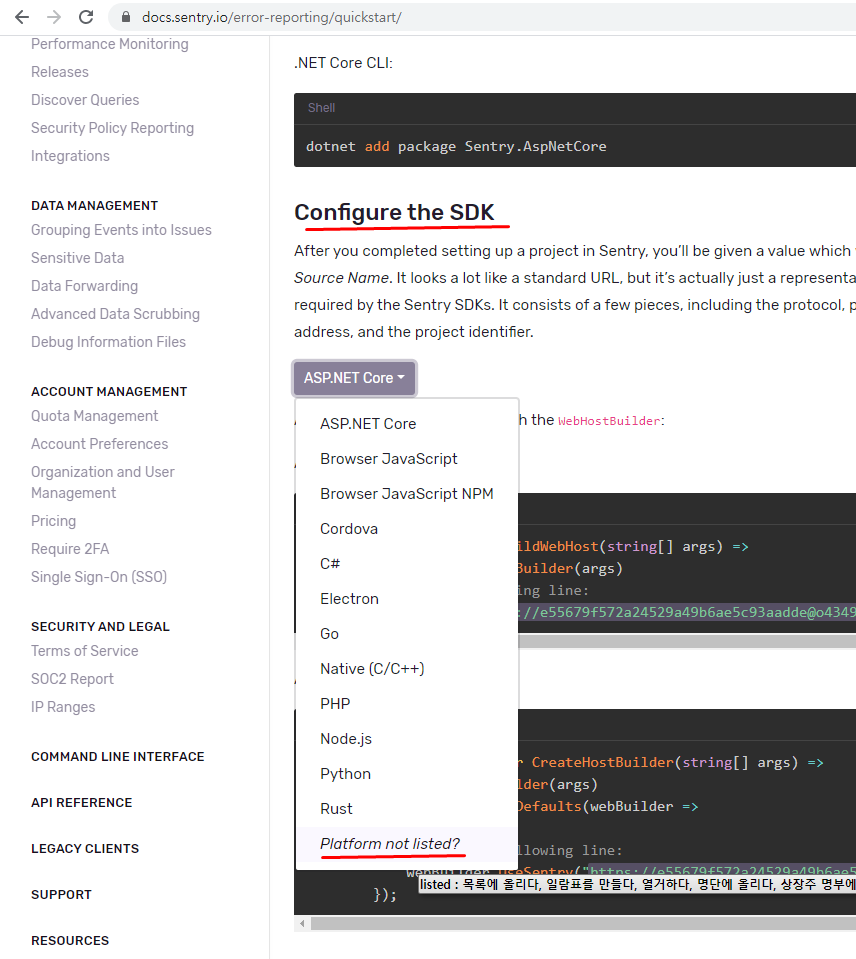Image resolution: width=856 pixels, height=959 pixels.
Task: Expand the LEGACY CLIENTS section
Action: [85, 848]
